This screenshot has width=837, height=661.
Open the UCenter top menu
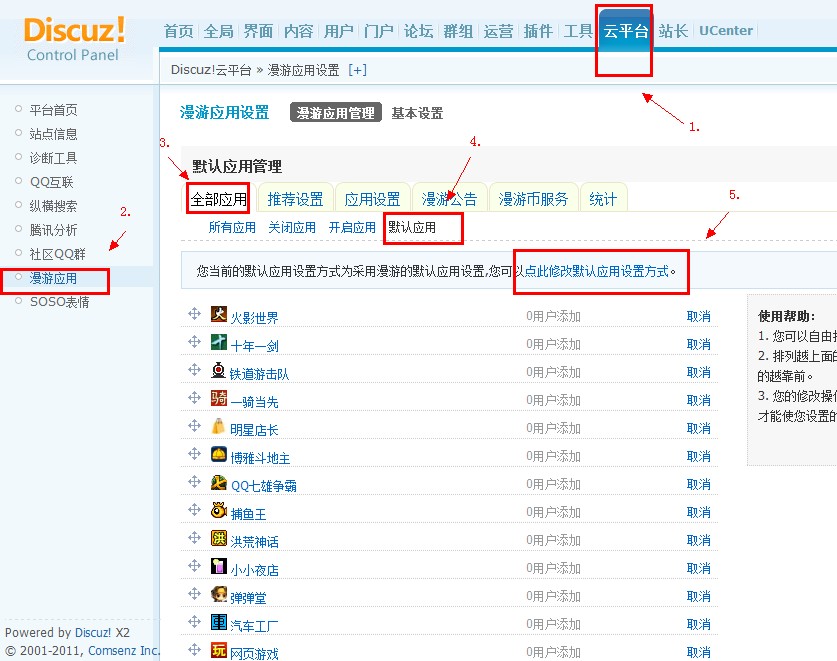[x=726, y=31]
